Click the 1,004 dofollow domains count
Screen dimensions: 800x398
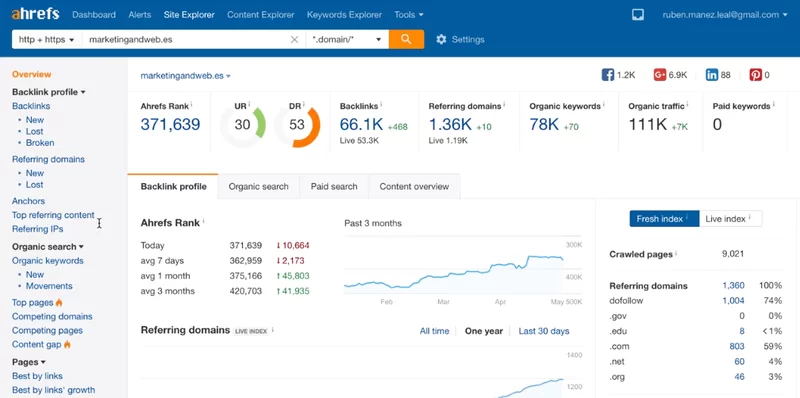tap(733, 301)
